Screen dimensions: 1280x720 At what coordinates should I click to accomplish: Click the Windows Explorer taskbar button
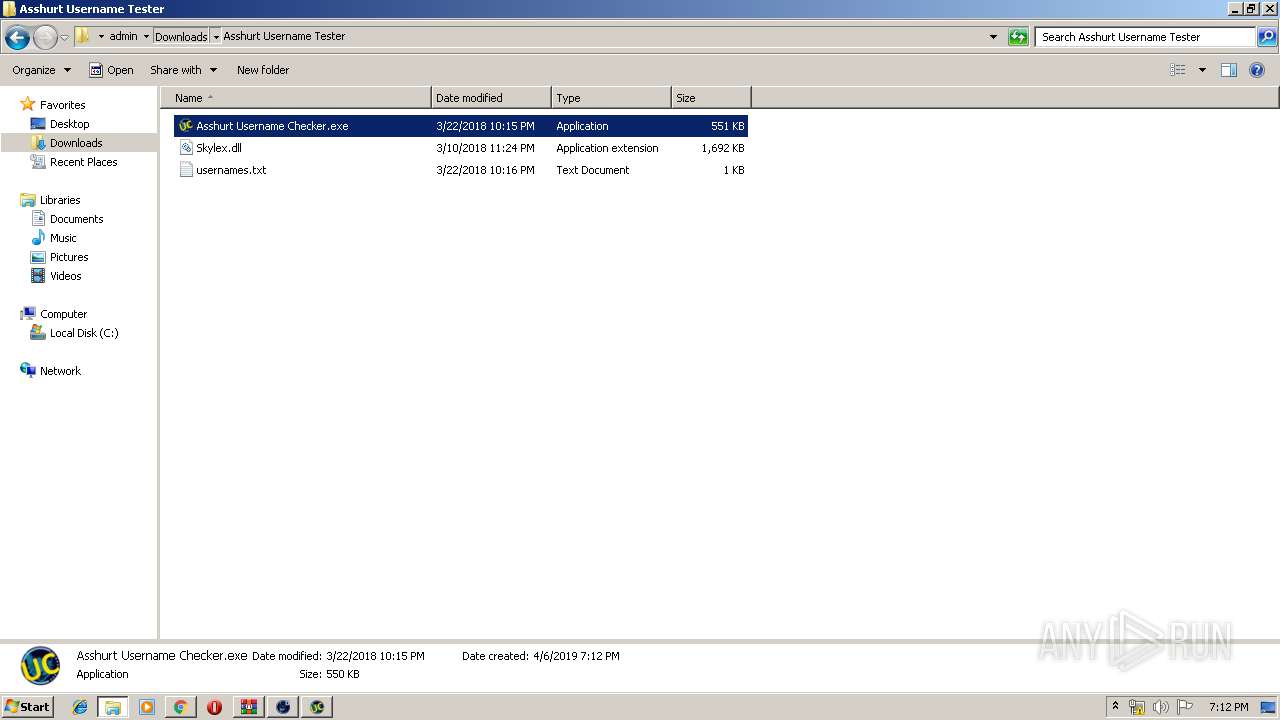coord(113,707)
